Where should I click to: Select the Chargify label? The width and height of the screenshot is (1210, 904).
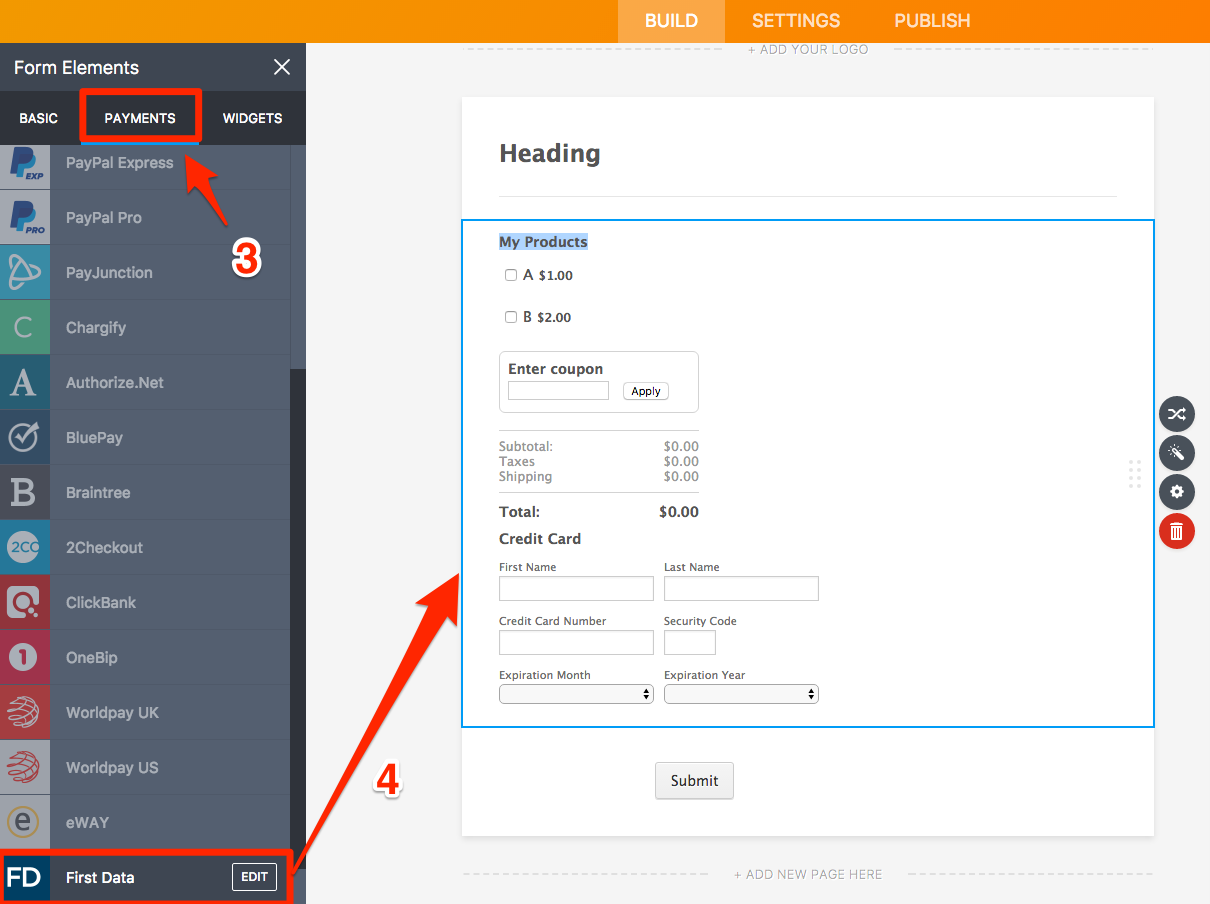[96, 327]
